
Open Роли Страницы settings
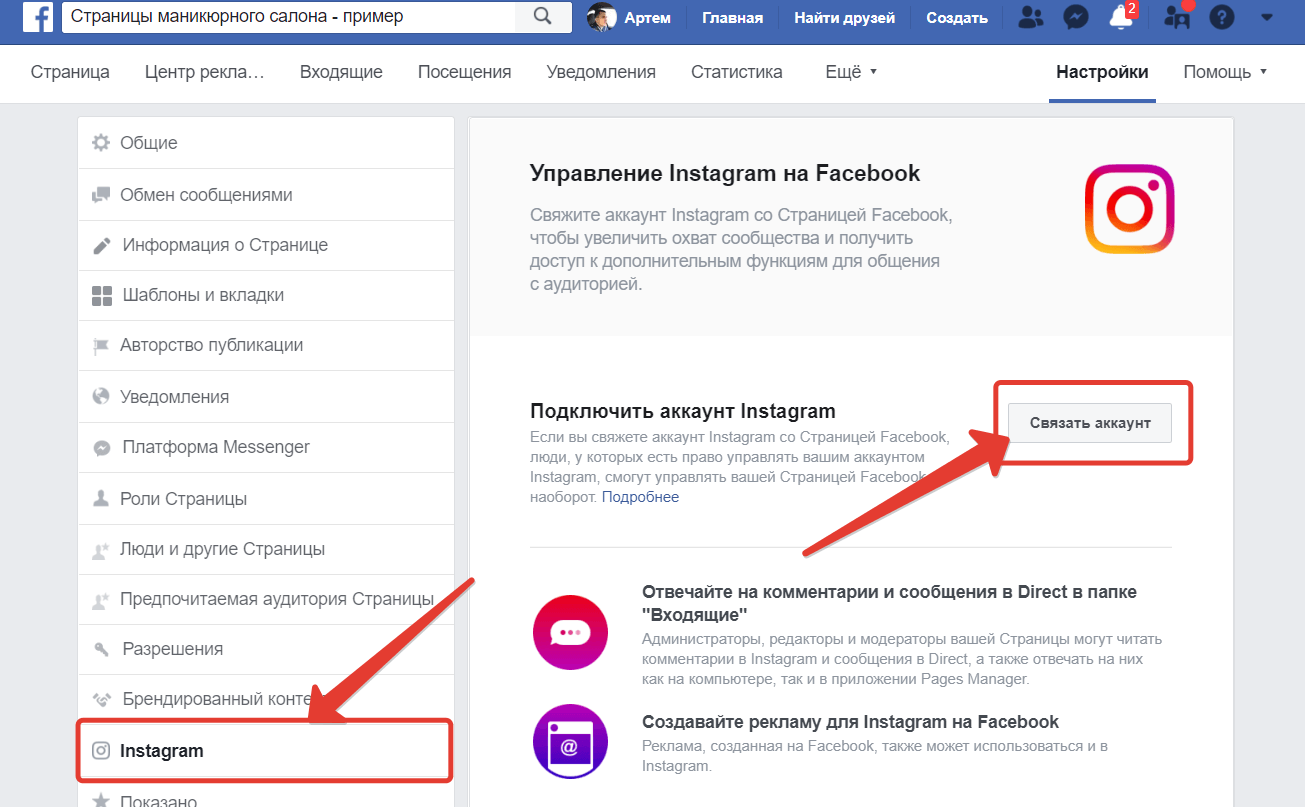tap(266, 499)
